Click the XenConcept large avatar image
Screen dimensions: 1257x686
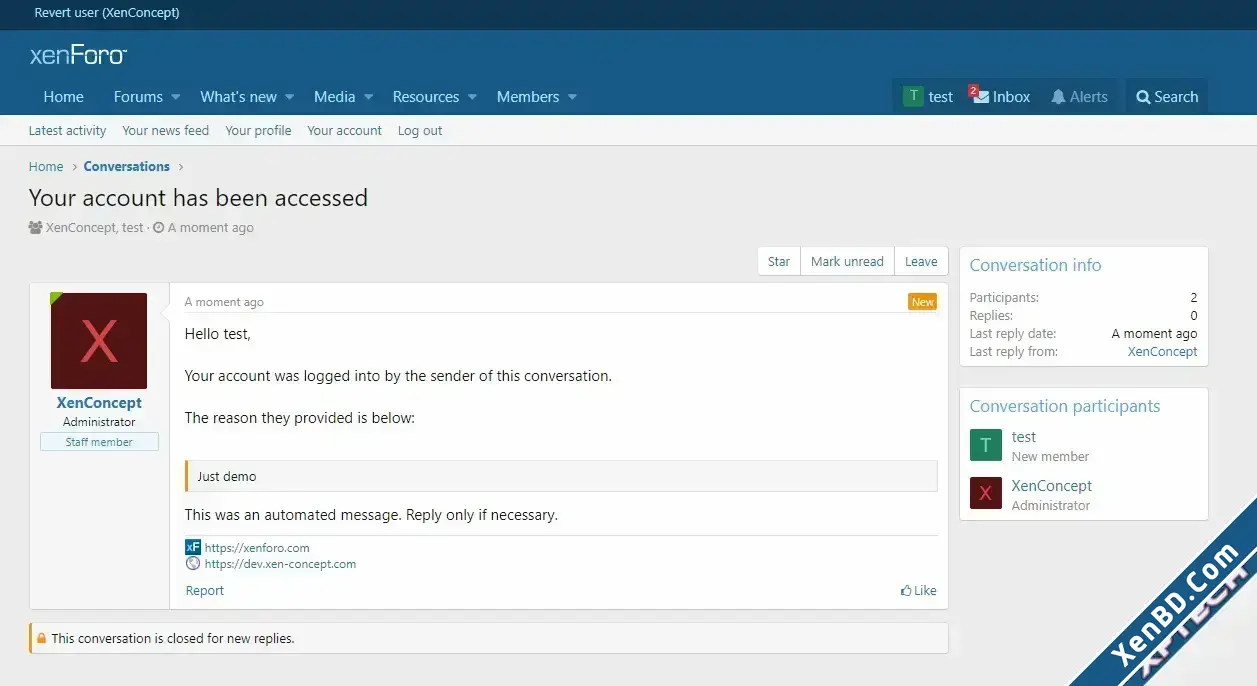[x=99, y=341]
